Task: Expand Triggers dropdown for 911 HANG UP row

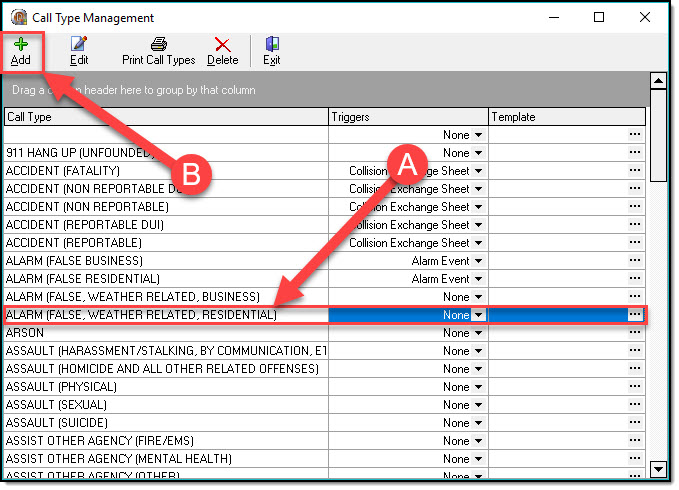Action: (x=478, y=153)
